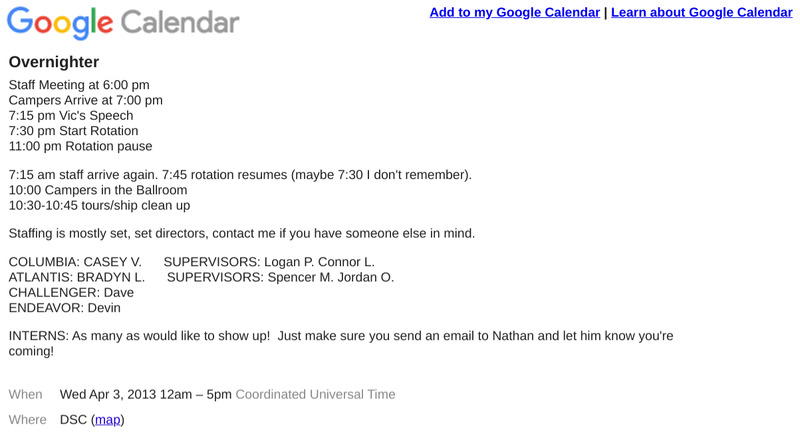The height and width of the screenshot is (447, 800).
Task: Click the 'COLUMBIA: CASEY V.' text
Action: click(x=75, y=262)
